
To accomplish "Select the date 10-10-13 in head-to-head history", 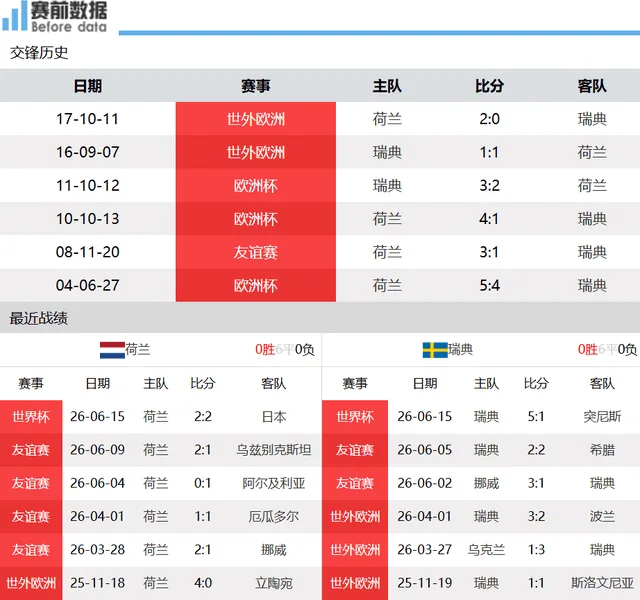I will pos(87,219).
